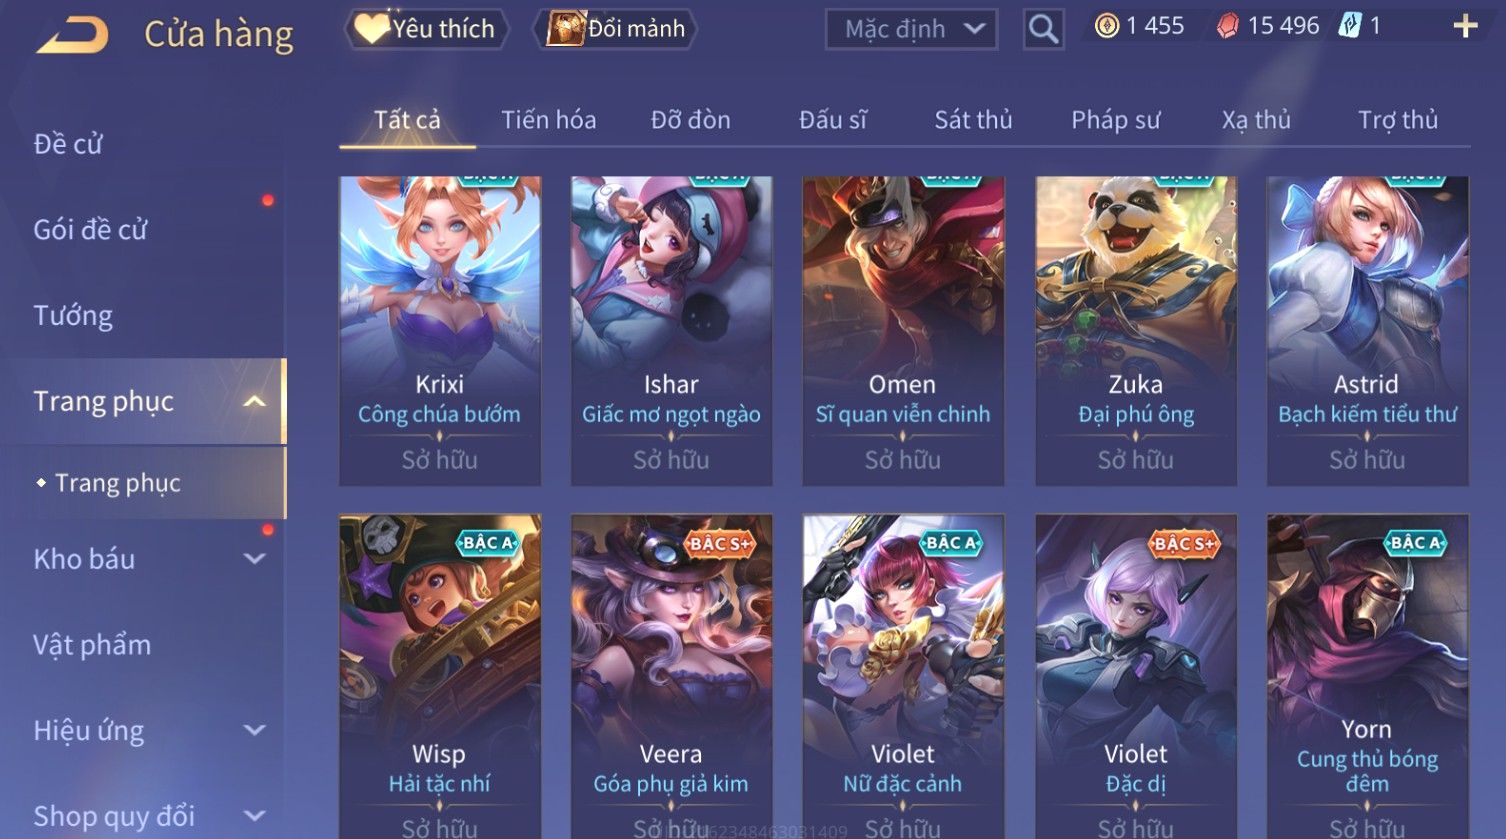Viewport: 1506px width, 839px height.
Task: Tap the blue voucher ticket icon
Action: tap(1350, 26)
